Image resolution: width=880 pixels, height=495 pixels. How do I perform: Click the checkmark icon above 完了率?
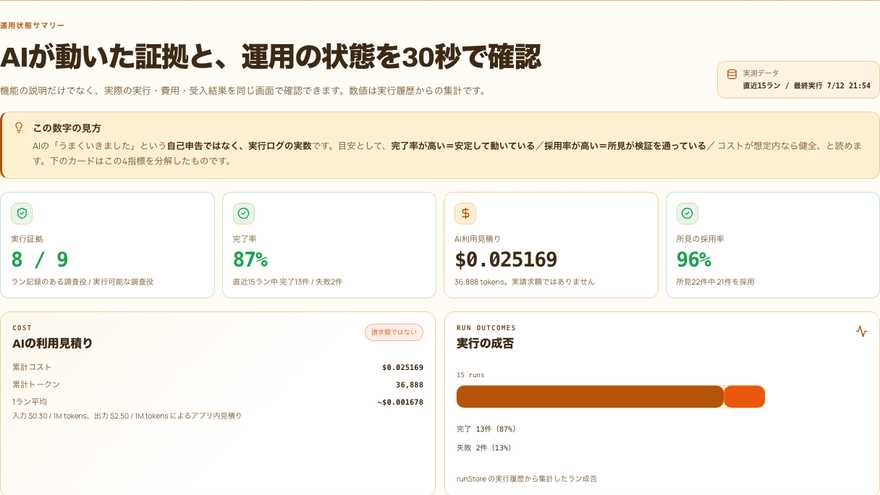tap(244, 213)
